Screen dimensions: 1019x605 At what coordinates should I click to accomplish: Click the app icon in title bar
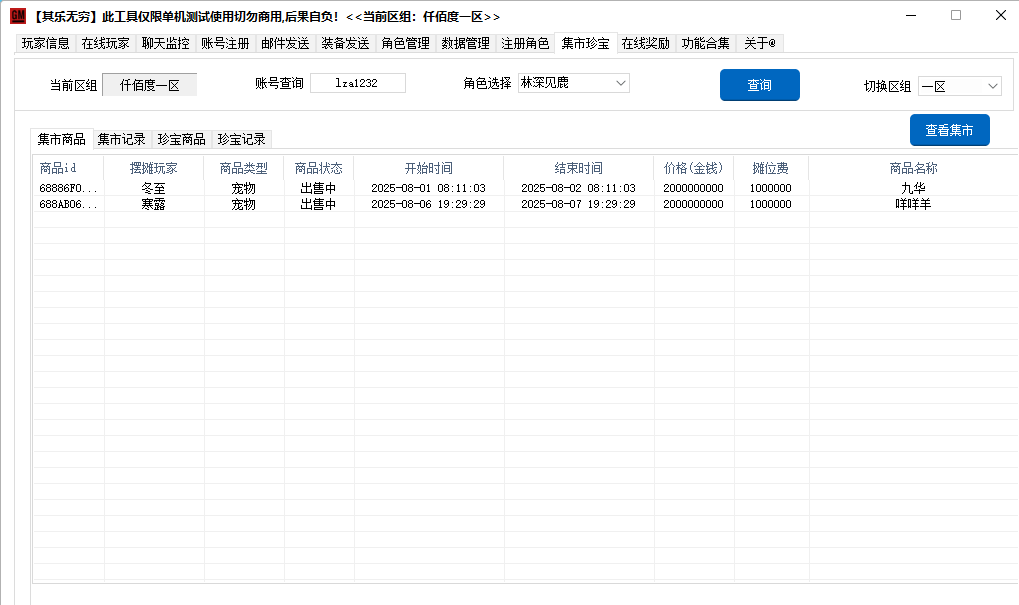(17, 16)
